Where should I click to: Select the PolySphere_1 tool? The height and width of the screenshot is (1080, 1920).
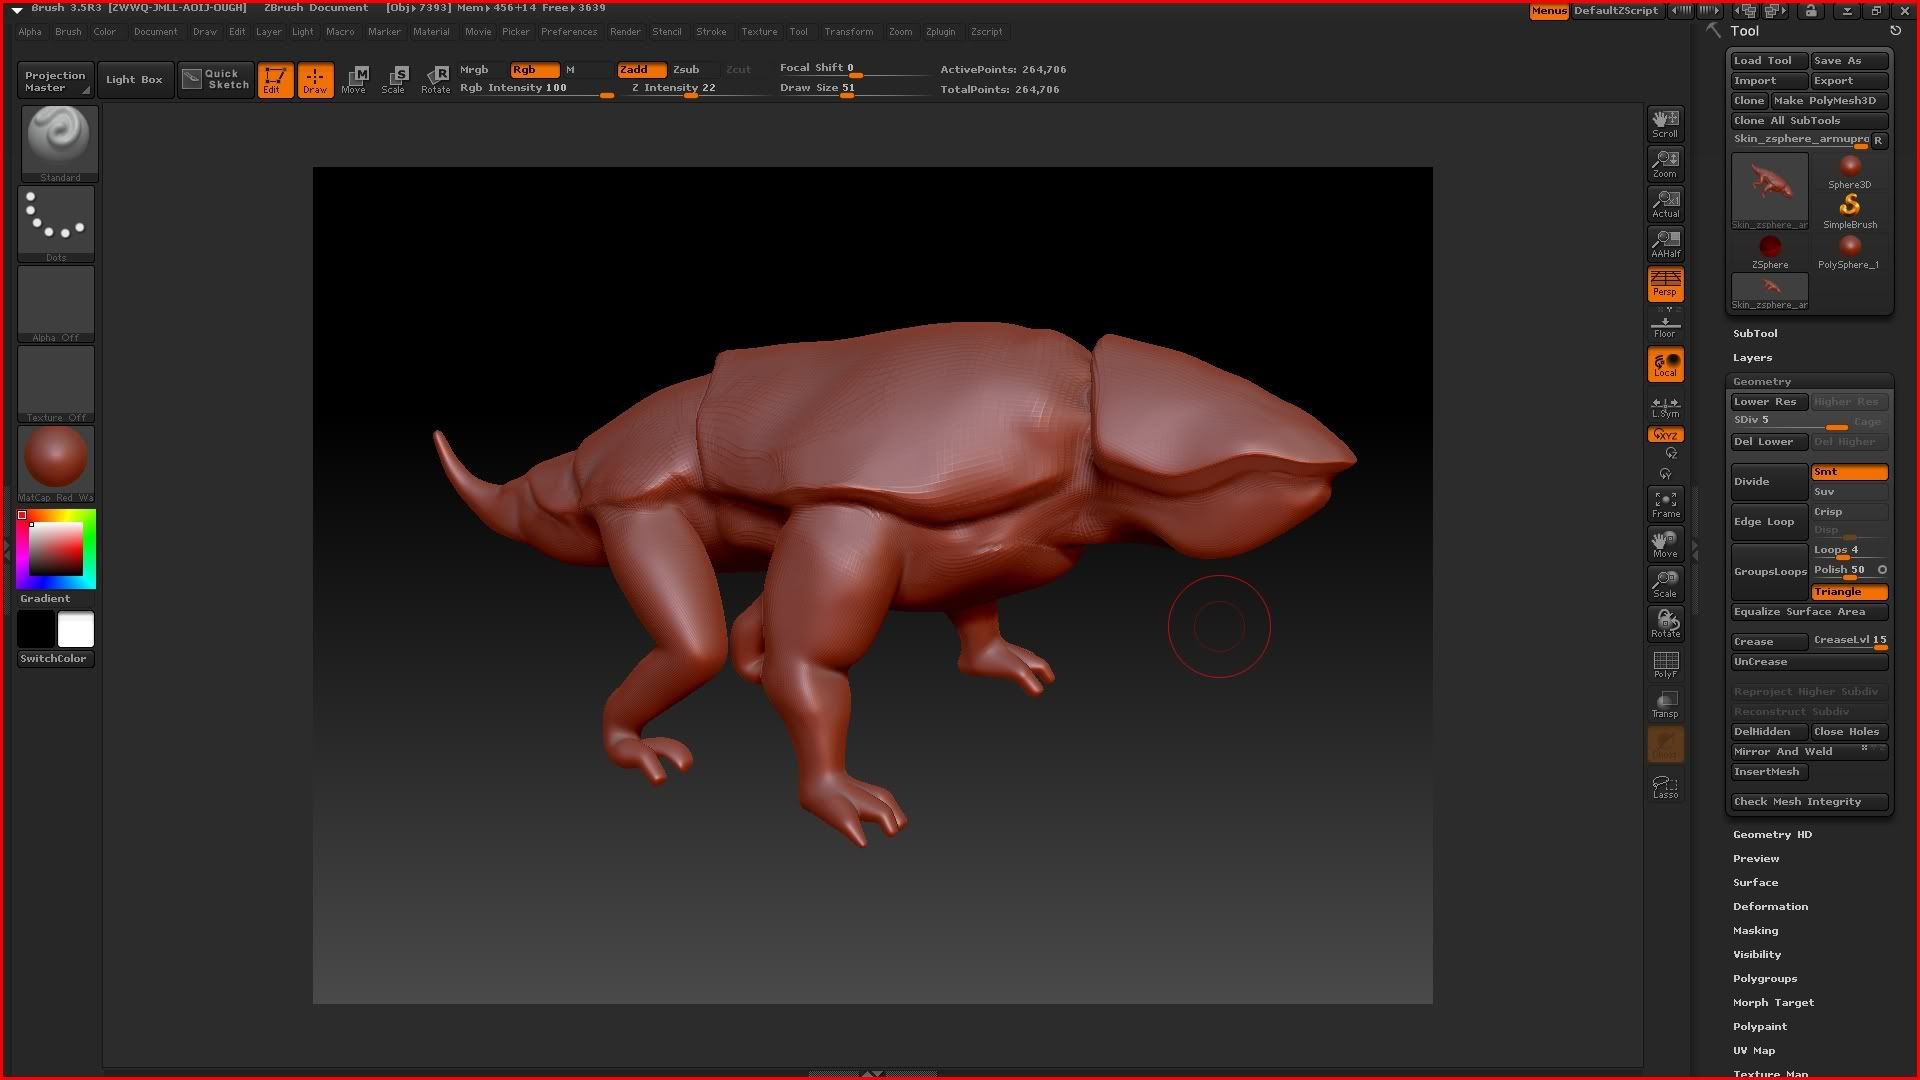pos(1849,251)
